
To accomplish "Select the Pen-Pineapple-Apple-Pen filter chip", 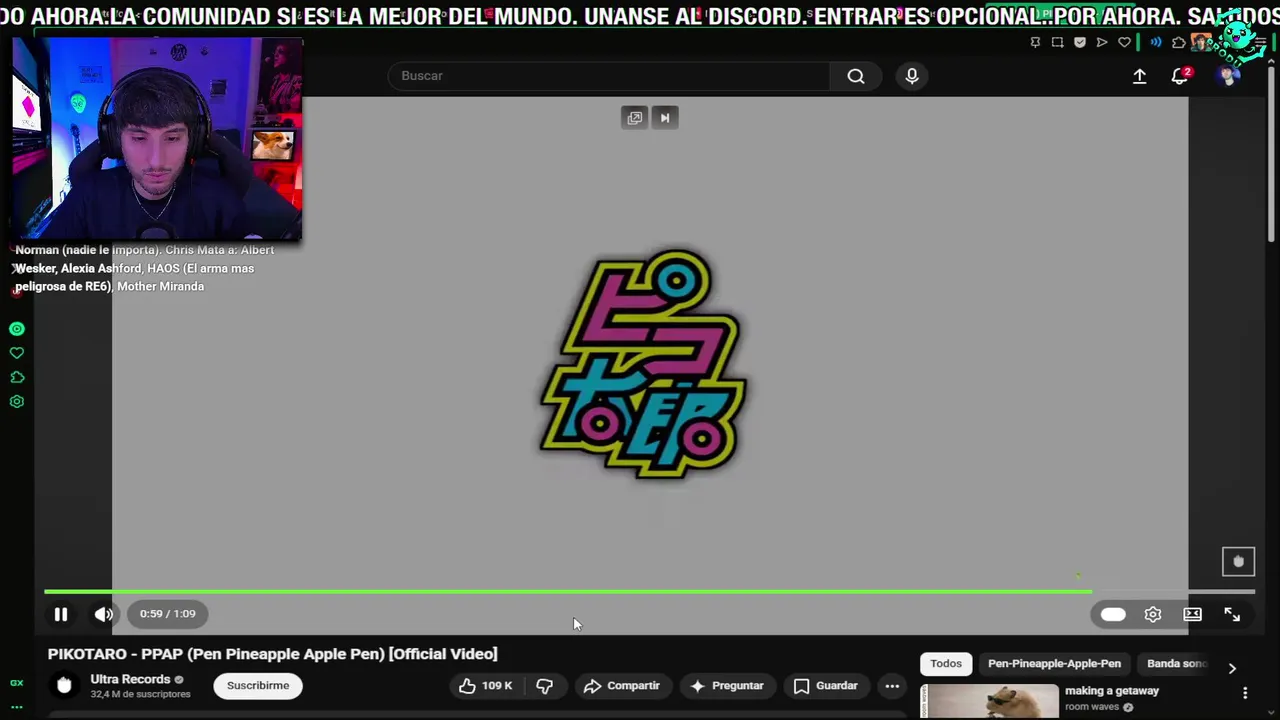I will click(1054, 664).
